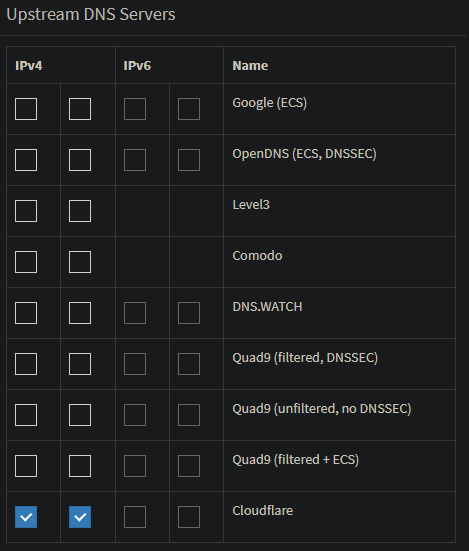Viewport: 469px width, 551px height.
Task: Enable Cloudflare first IPv6 checkbox
Action: [135, 517]
